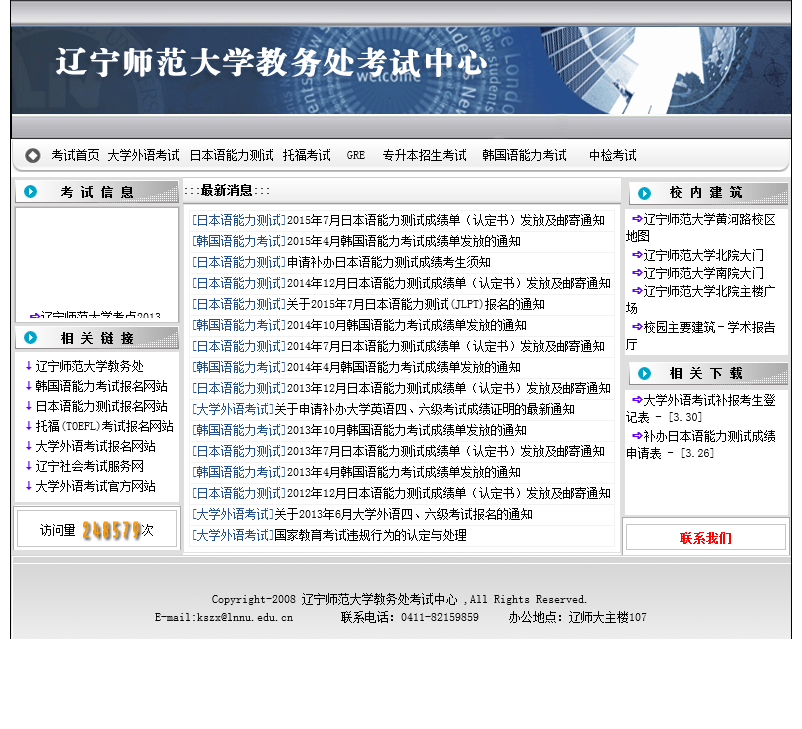Open 托福考试 navigation item

pyautogui.click(x=306, y=155)
